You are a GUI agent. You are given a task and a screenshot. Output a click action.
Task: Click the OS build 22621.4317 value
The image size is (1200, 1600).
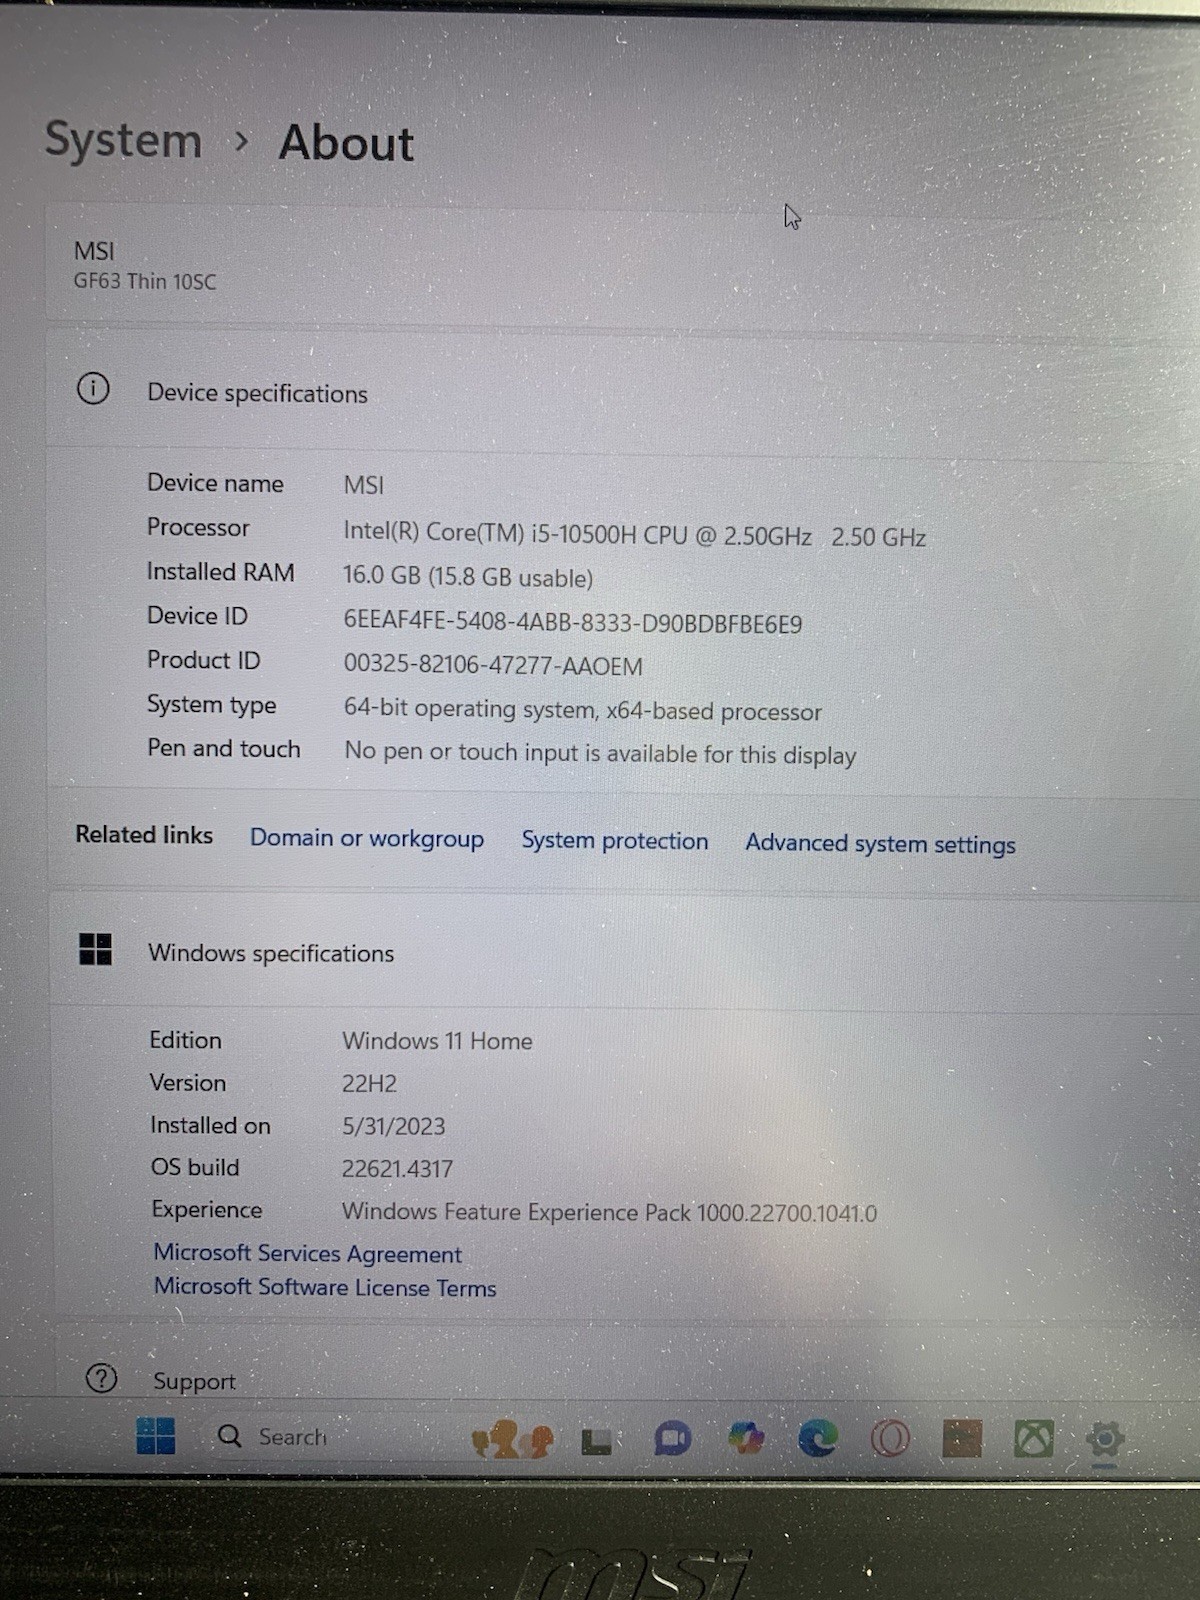click(397, 1168)
